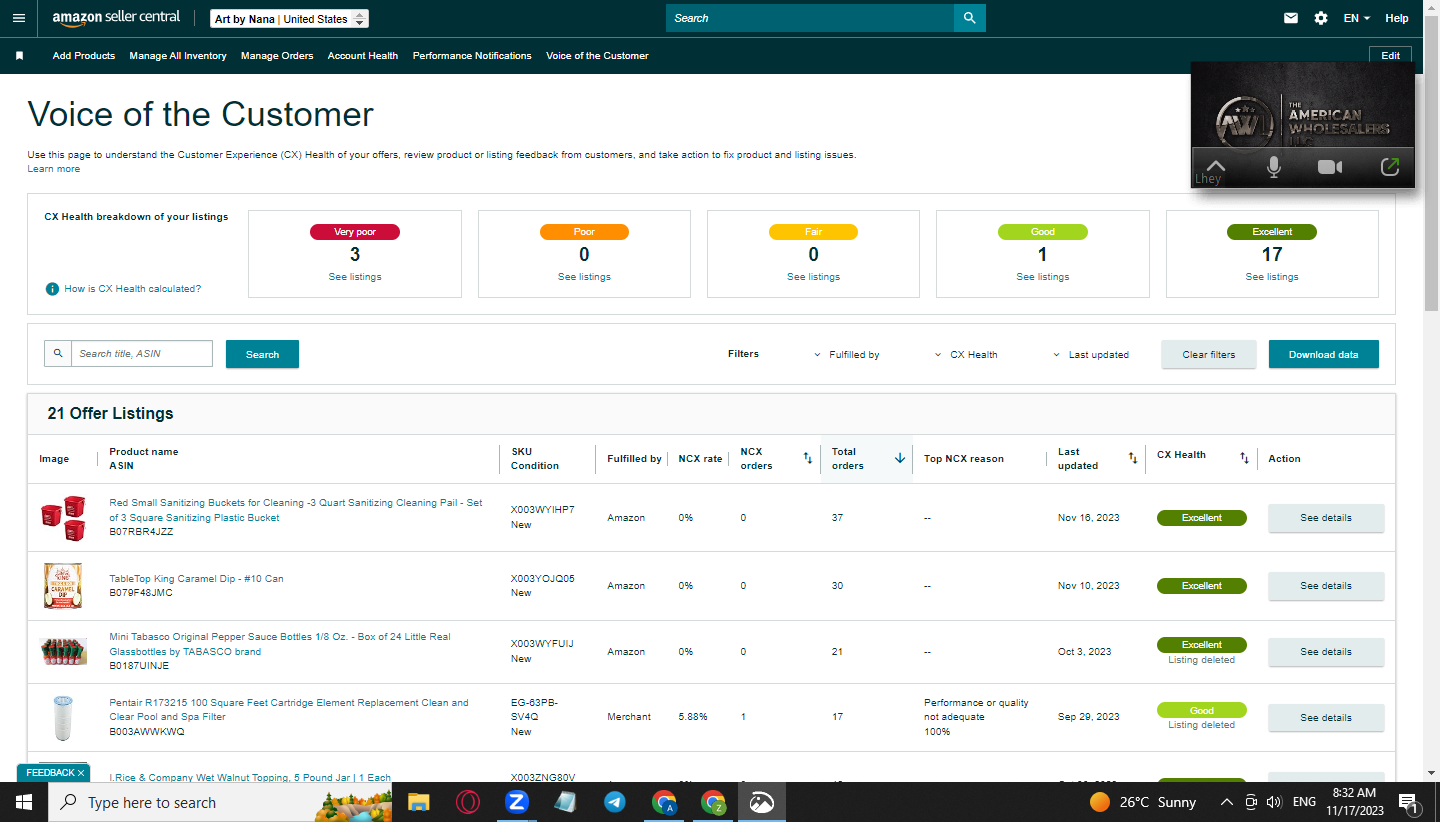Open the hamburger navigation menu
The width and height of the screenshot is (1440, 822).
19,18
